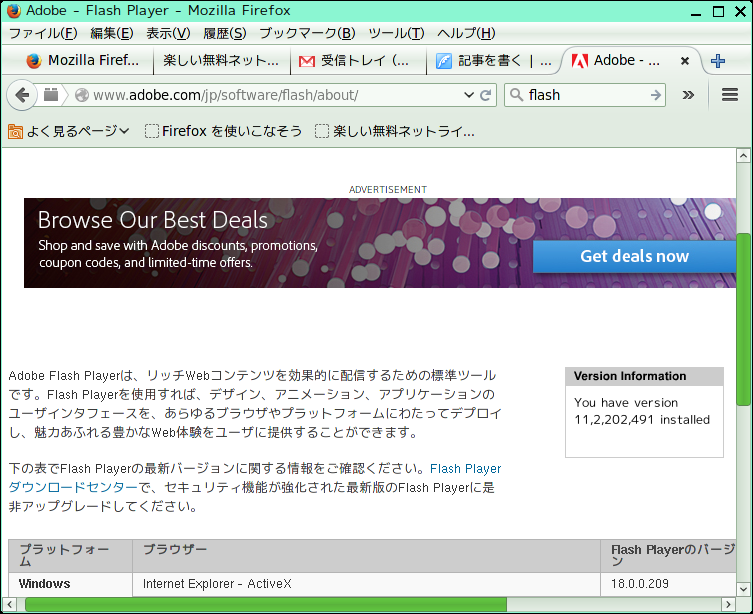Viewport: 753px width, 614px height.
Task: Submit search with the arrow icon
Action: 656,95
